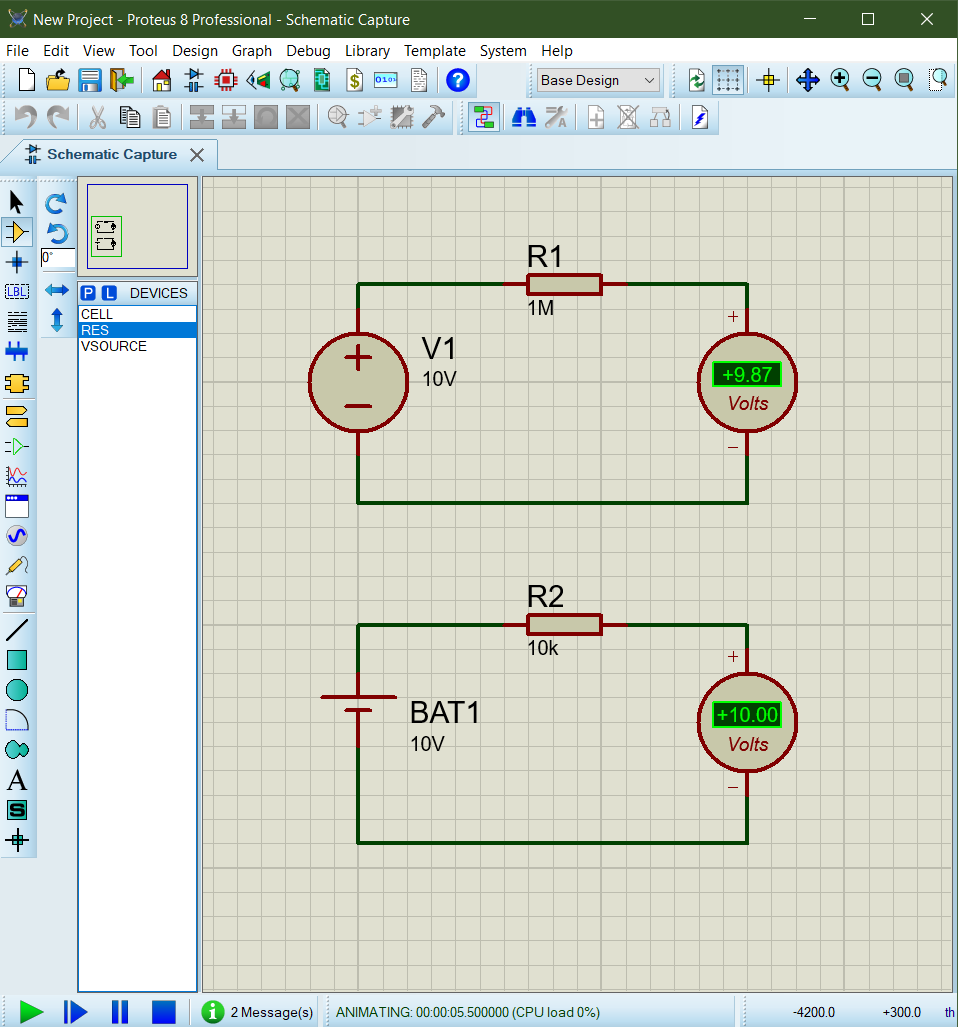Image resolution: width=958 pixels, height=1027 pixels.
Task: Stop the simulation
Action: point(164,1012)
